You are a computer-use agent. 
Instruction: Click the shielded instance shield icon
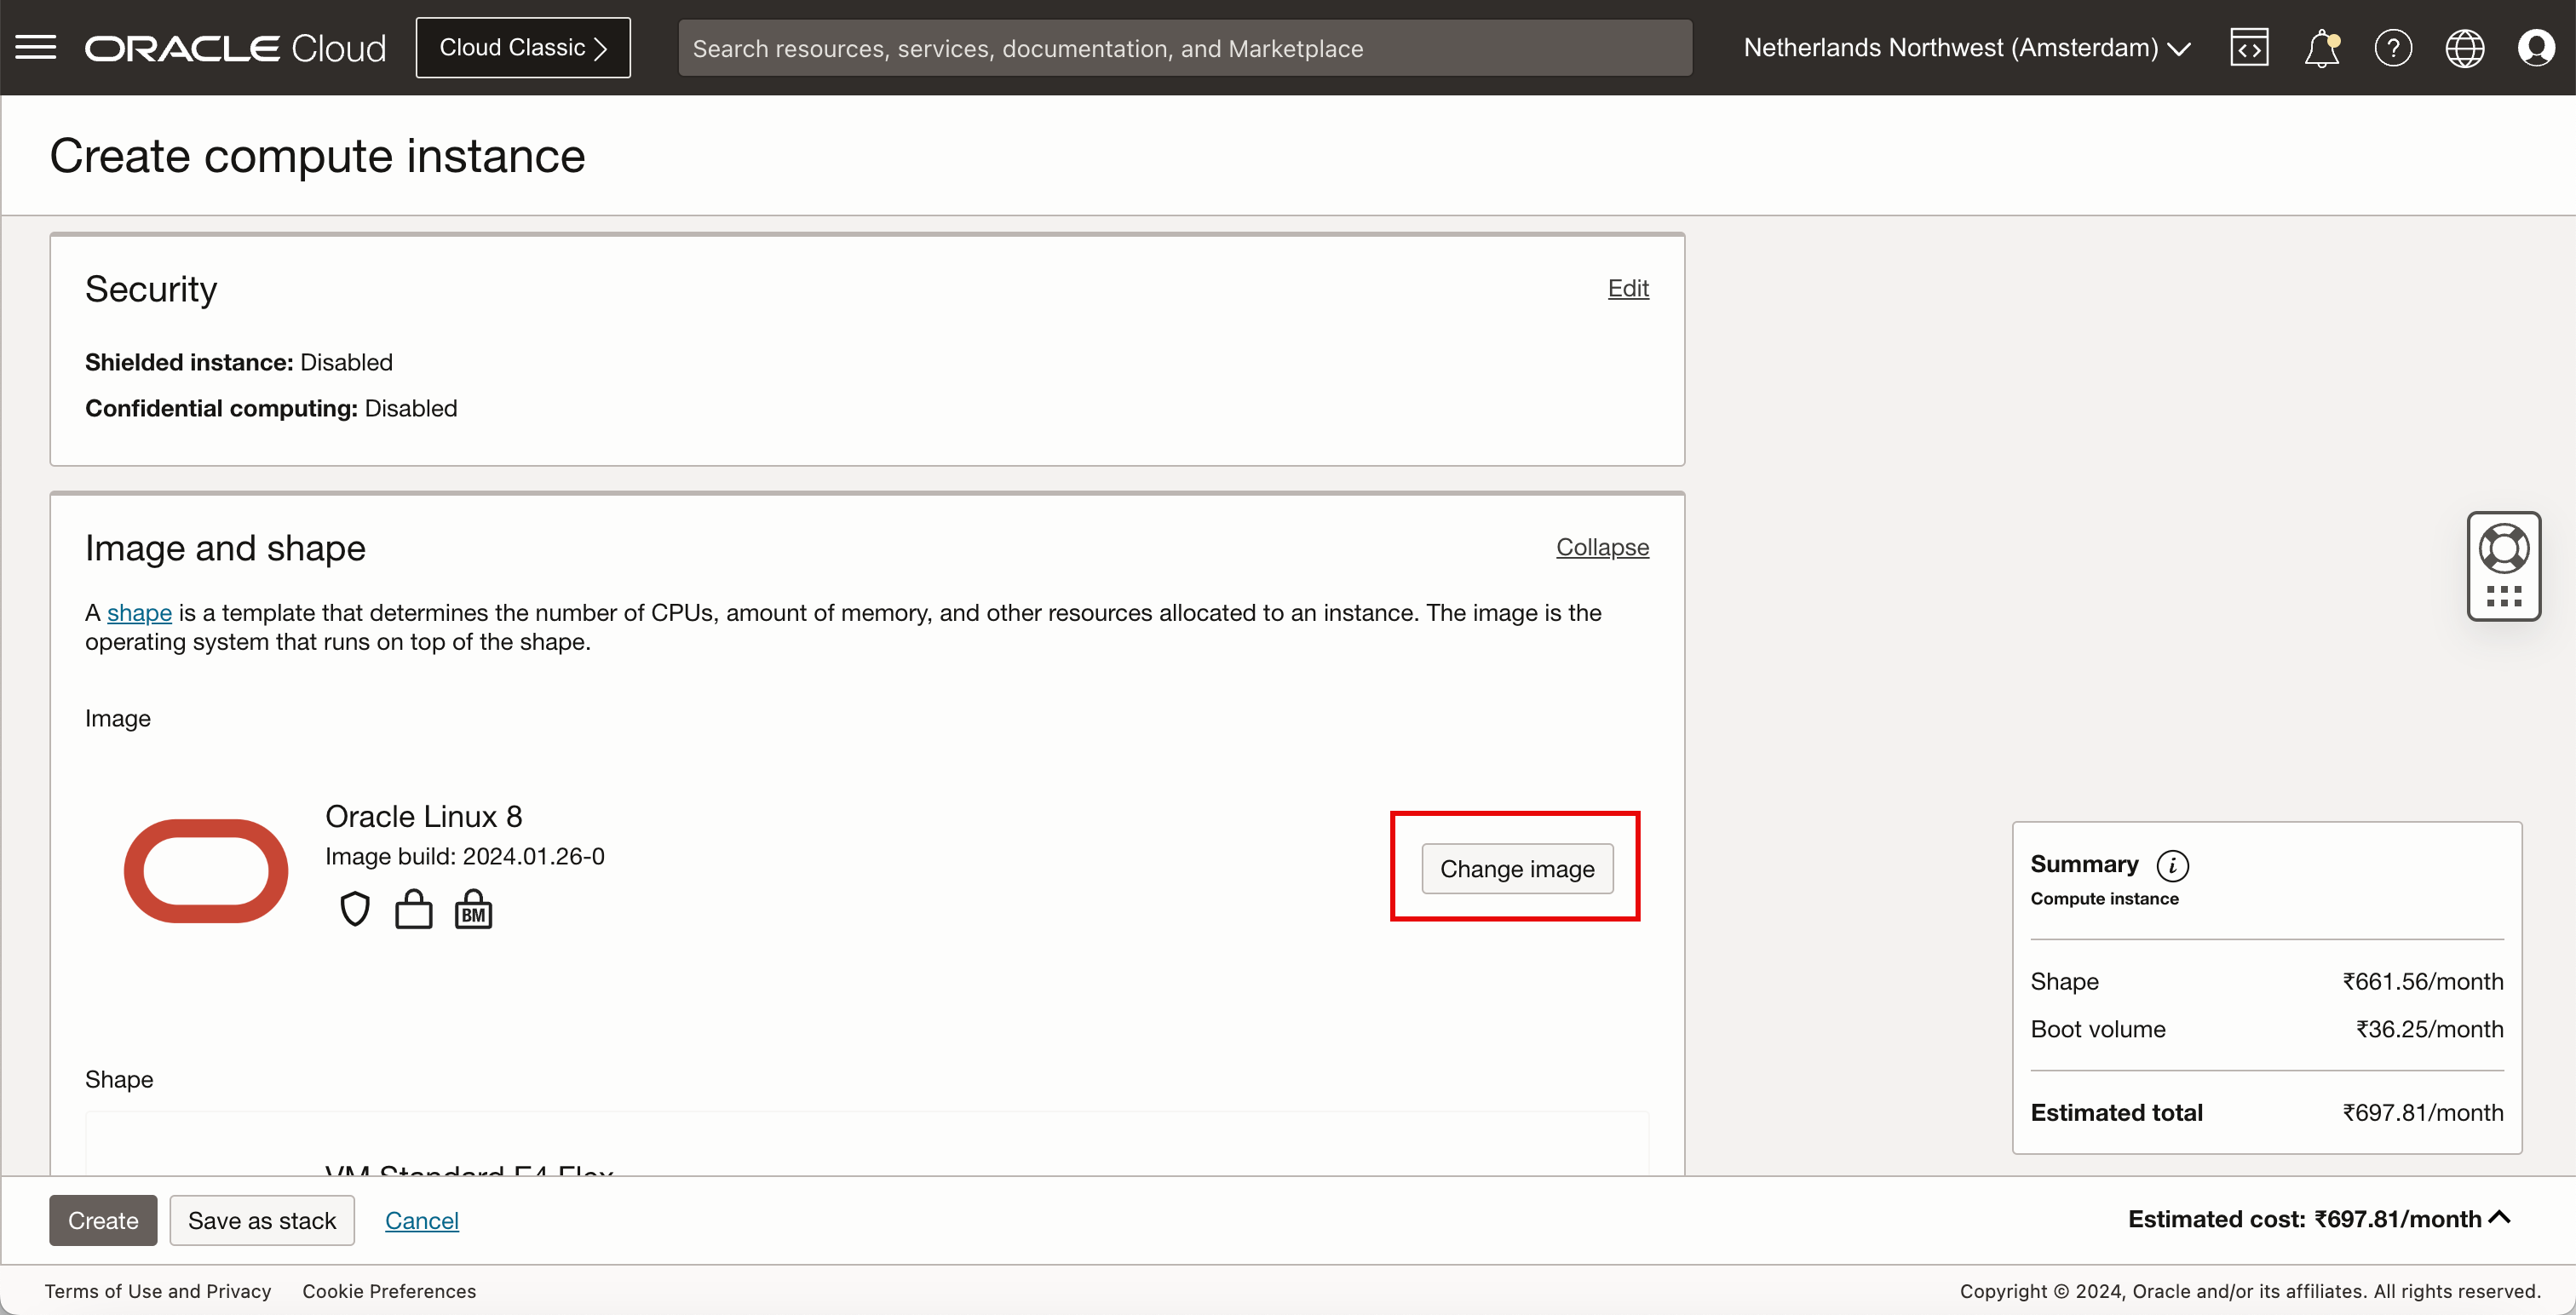[355, 909]
